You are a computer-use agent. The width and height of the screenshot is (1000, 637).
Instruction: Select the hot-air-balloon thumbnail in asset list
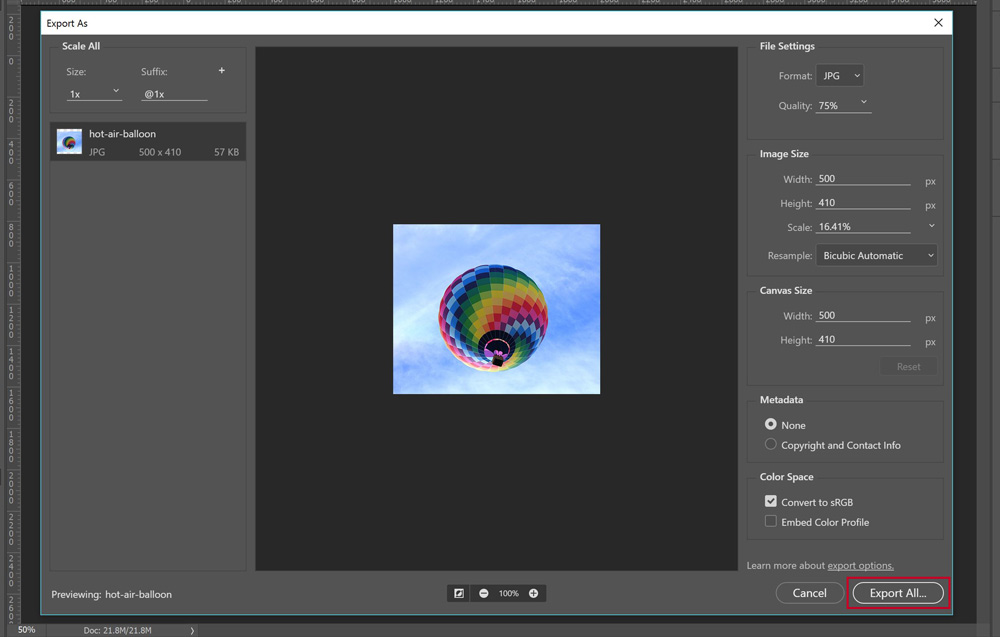coord(69,142)
